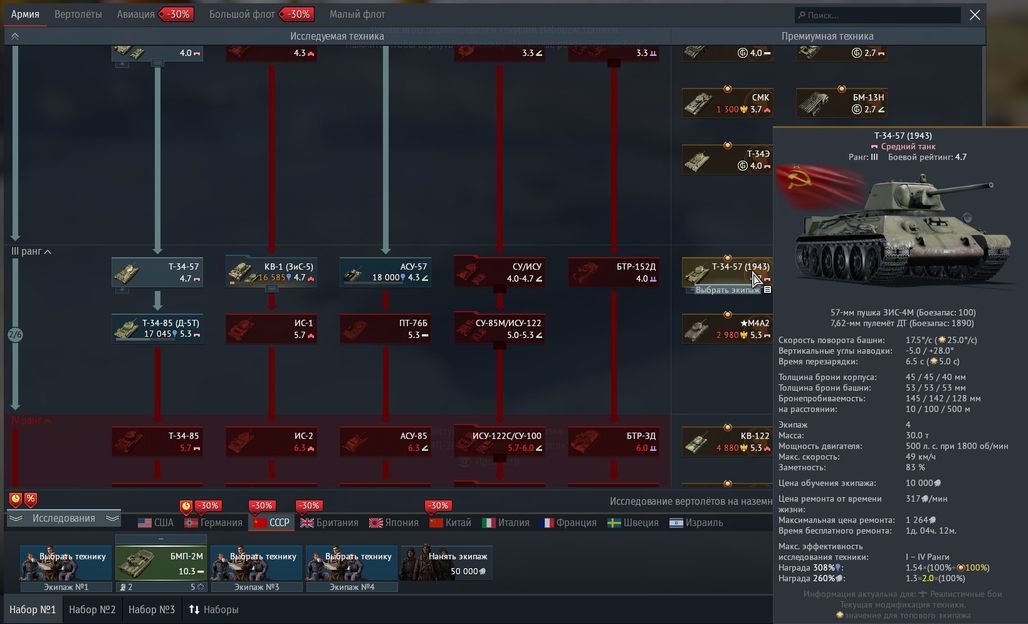This screenshot has height=624, width=1028.
Task: Select the БТР-ЗД anti-air card
Action: [x=614, y=441]
